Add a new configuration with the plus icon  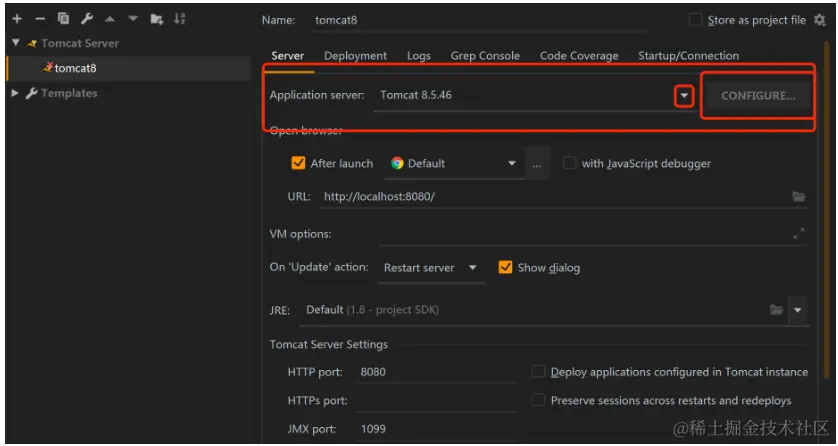[x=17, y=19]
